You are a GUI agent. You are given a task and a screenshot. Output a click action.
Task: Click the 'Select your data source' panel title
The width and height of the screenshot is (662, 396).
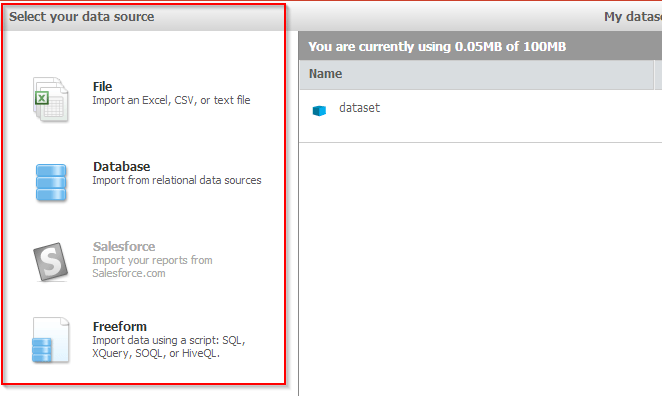tap(81, 16)
